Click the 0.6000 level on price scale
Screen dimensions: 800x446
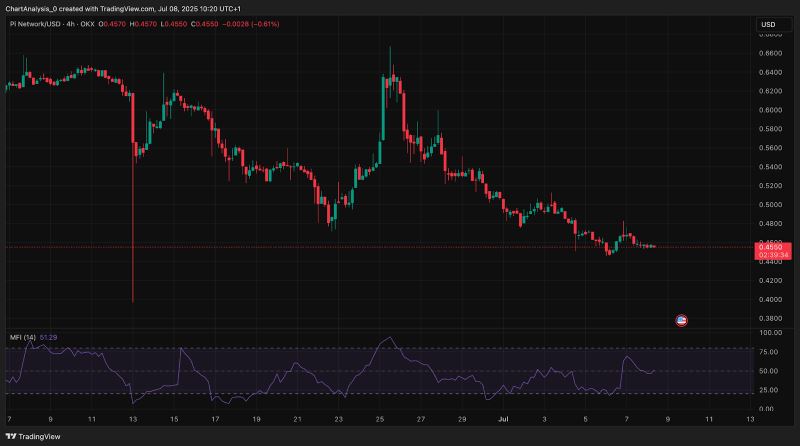pos(772,110)
